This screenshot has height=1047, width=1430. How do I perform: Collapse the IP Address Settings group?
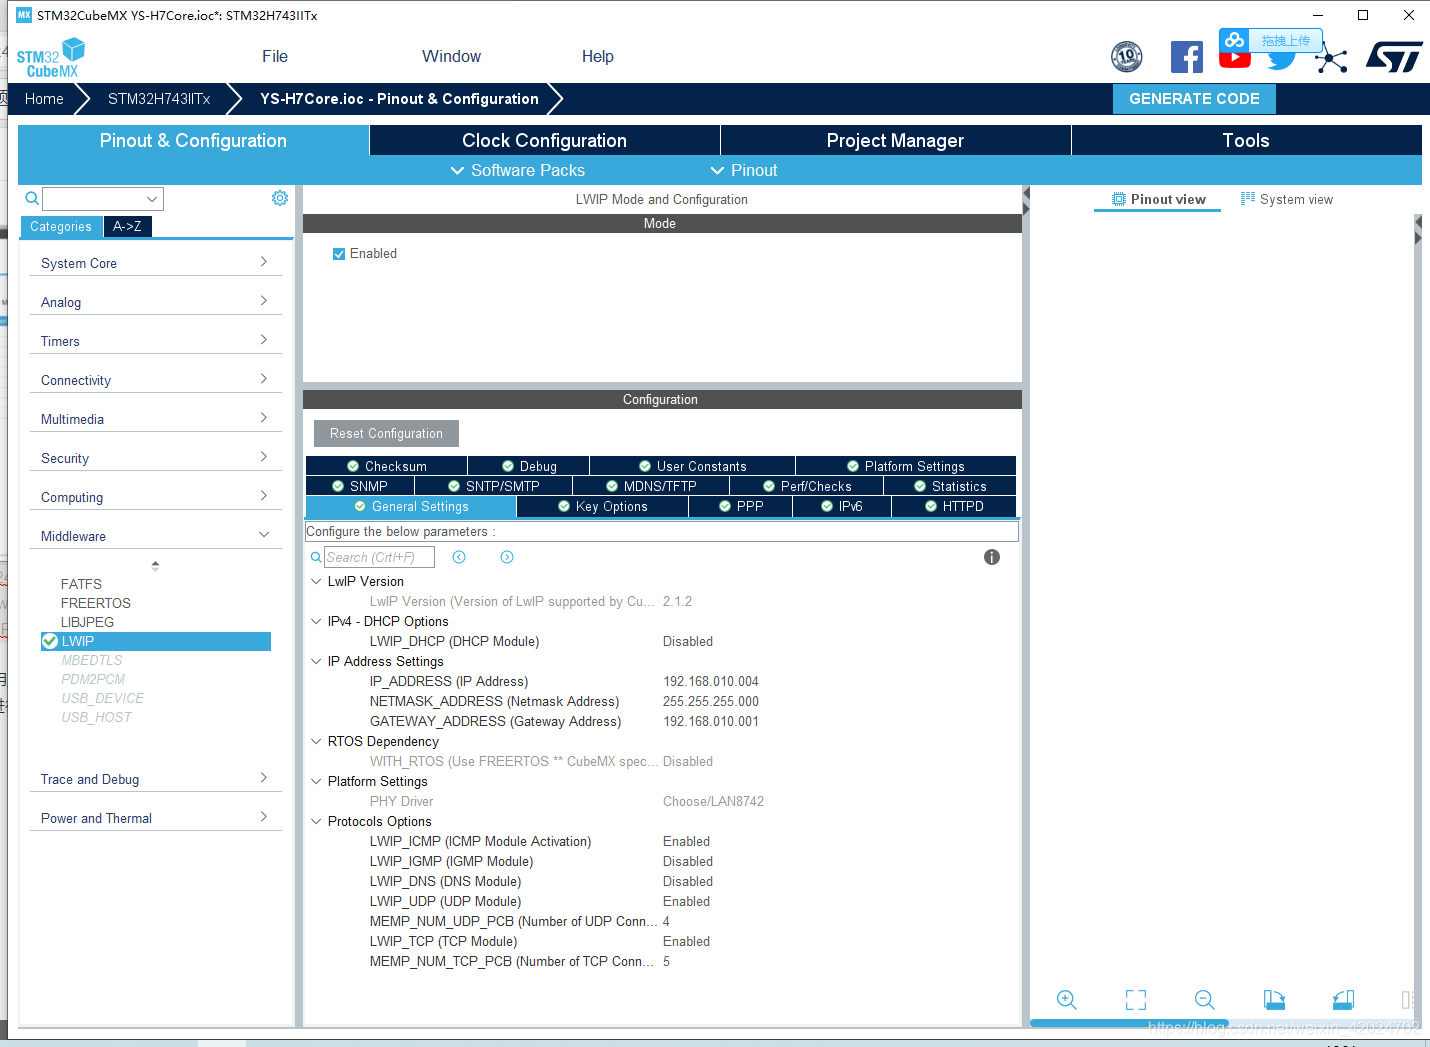pos(316,661)
